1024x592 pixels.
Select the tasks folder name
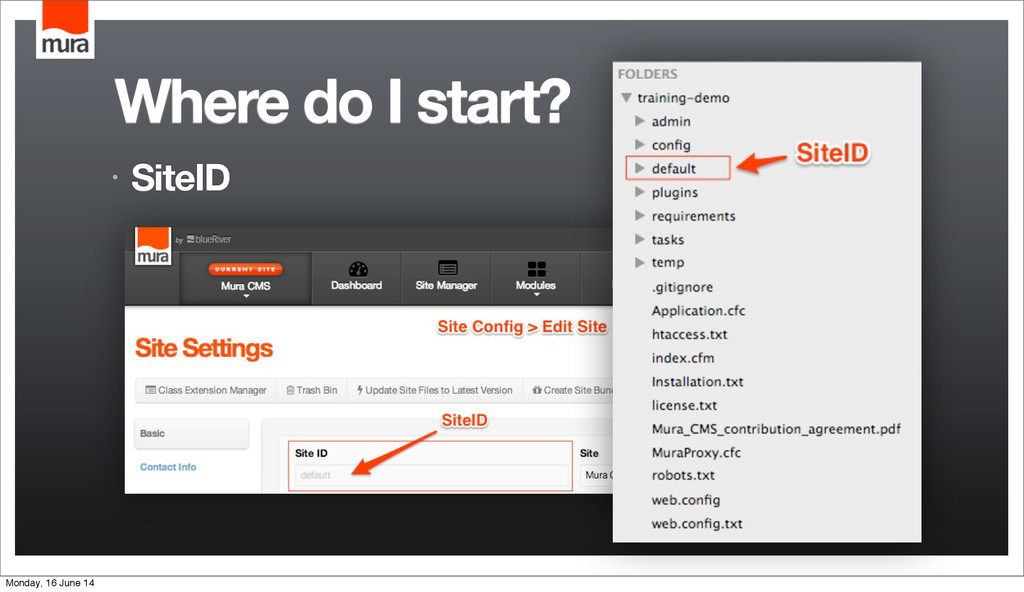[667, 240]
